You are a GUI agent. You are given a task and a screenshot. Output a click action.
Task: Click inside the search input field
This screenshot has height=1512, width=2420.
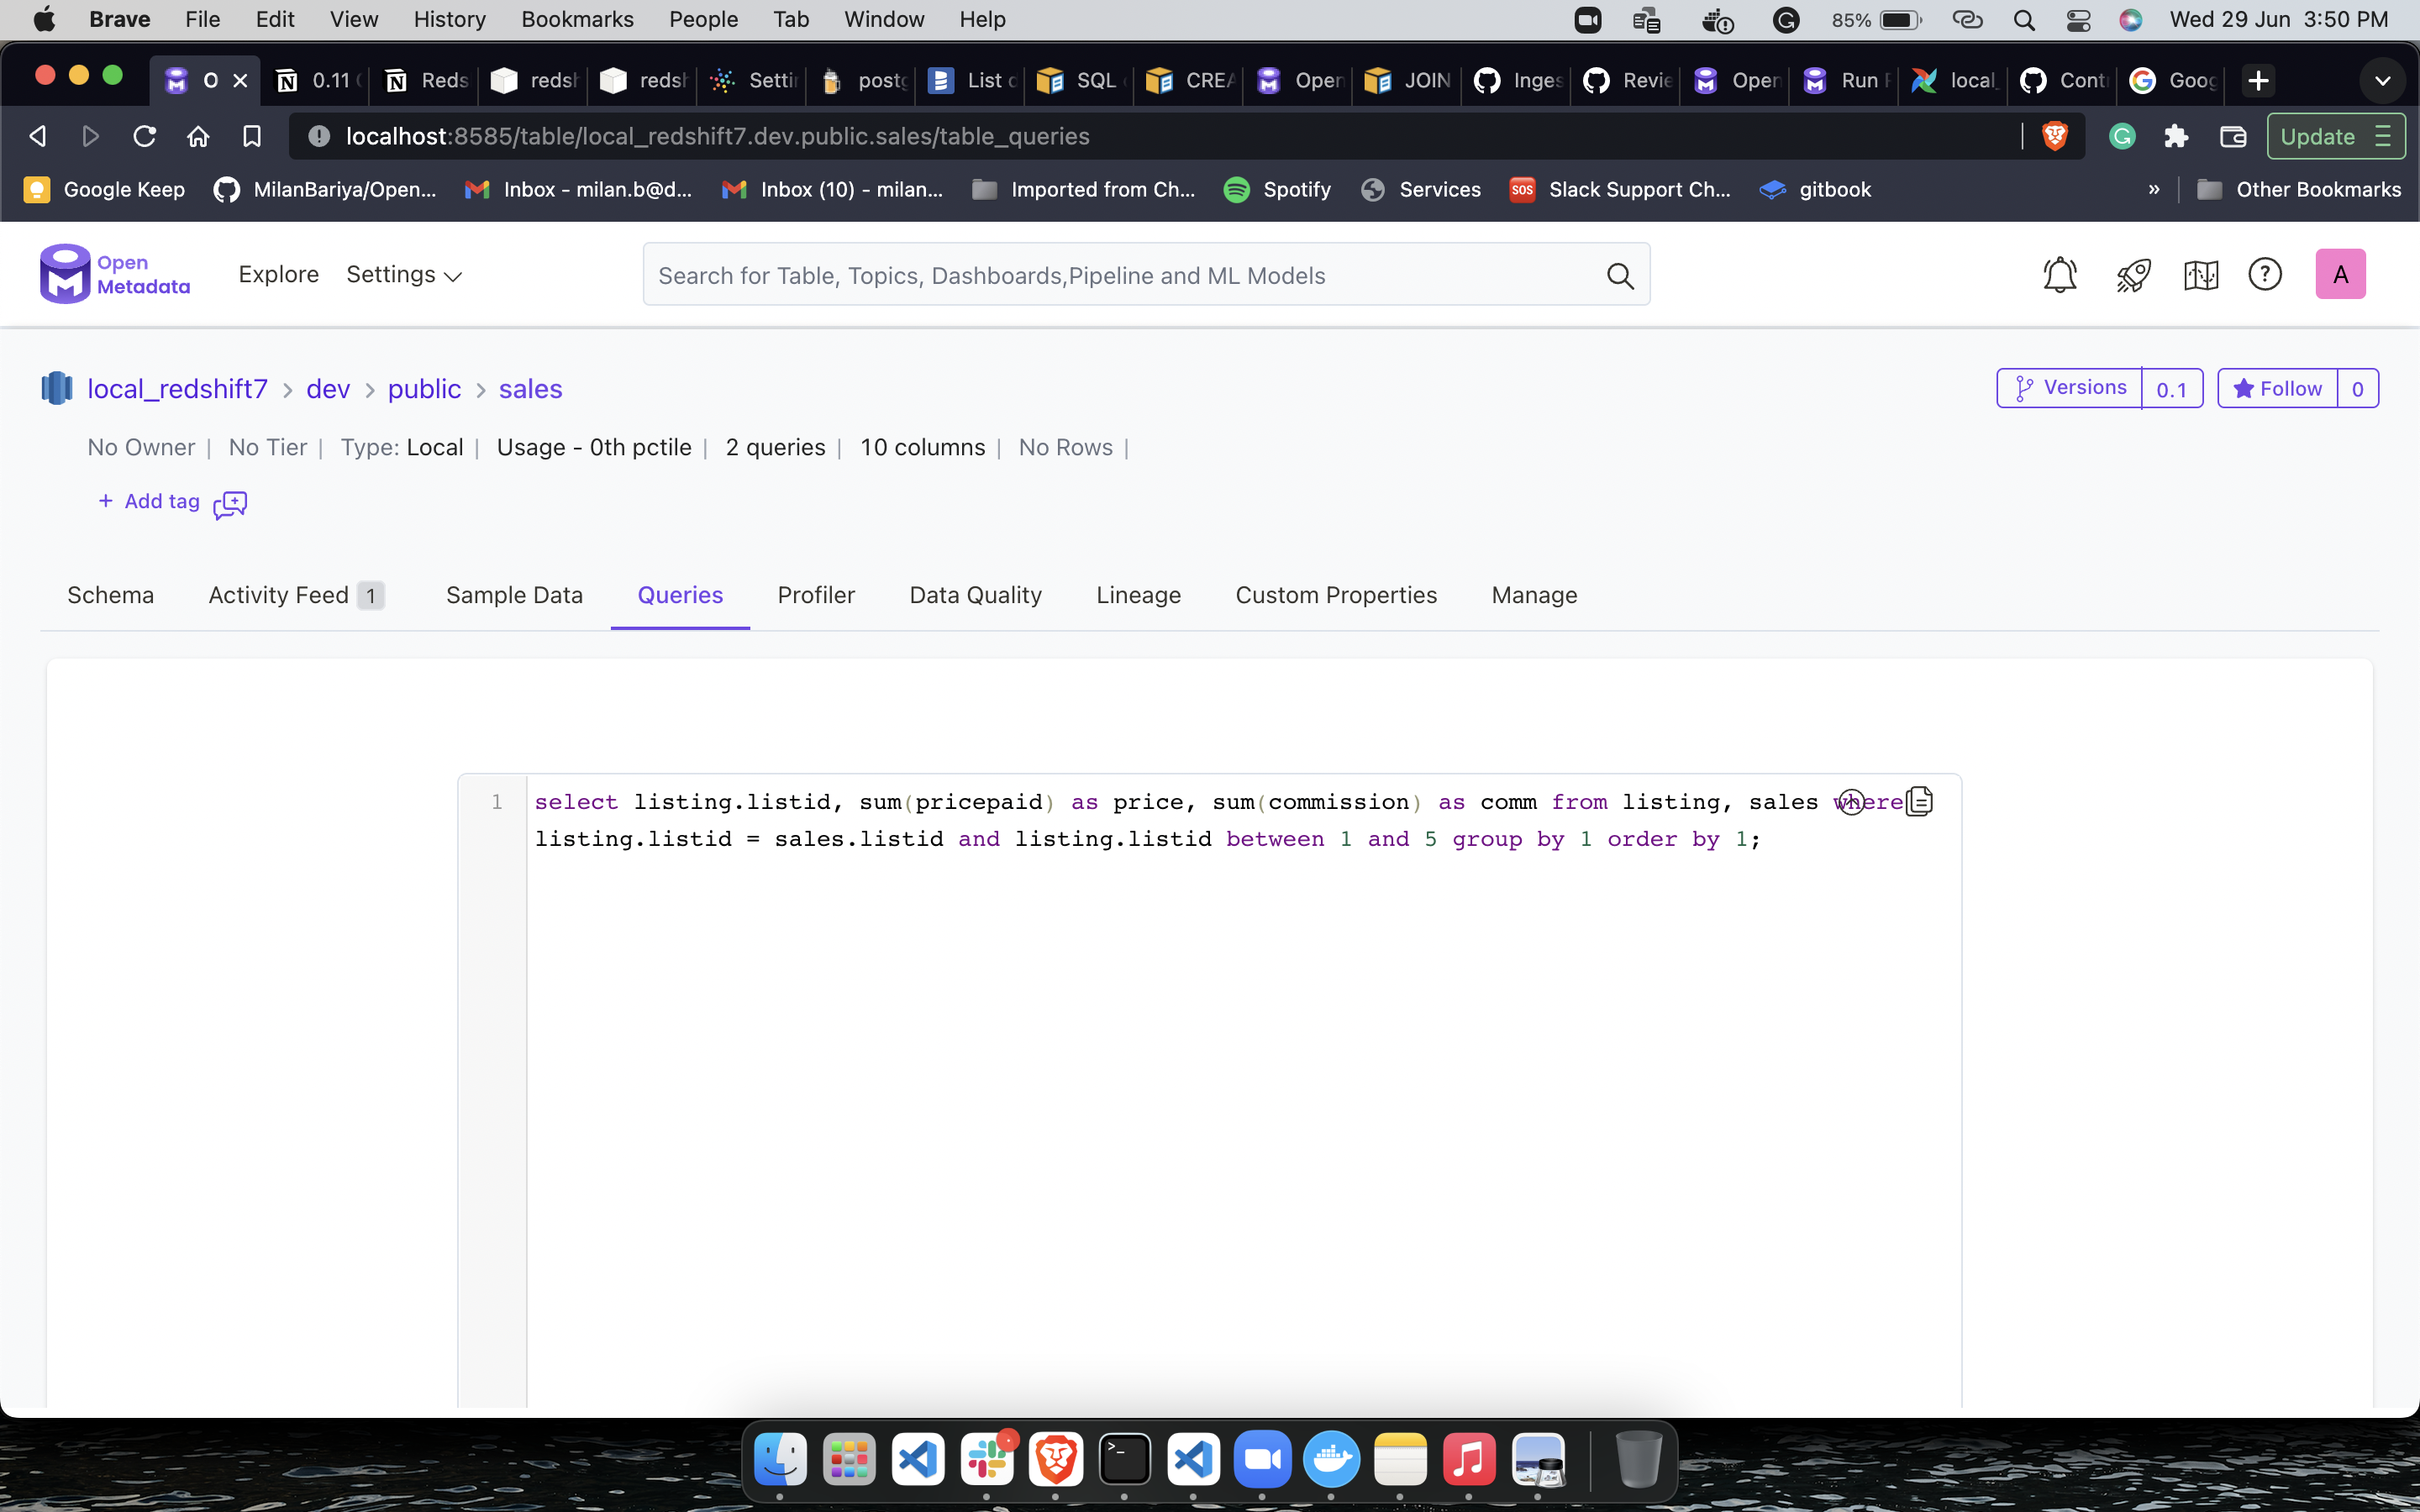(1100, 274)
